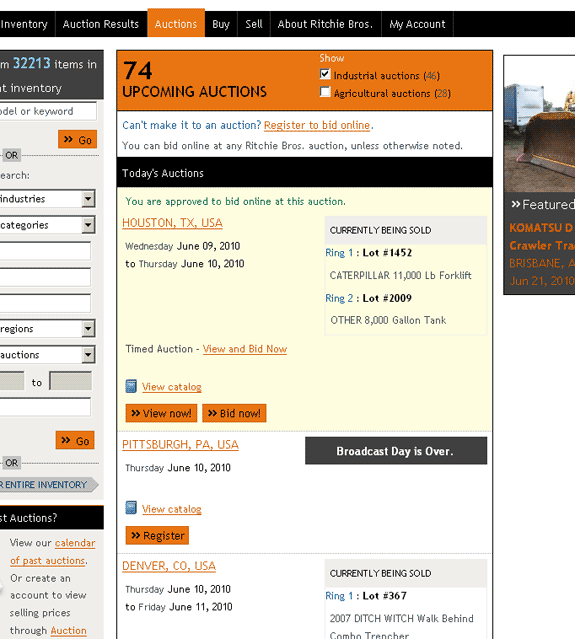Open the KOMATSU D Crawler Tractor featured link

click(542, 236)
